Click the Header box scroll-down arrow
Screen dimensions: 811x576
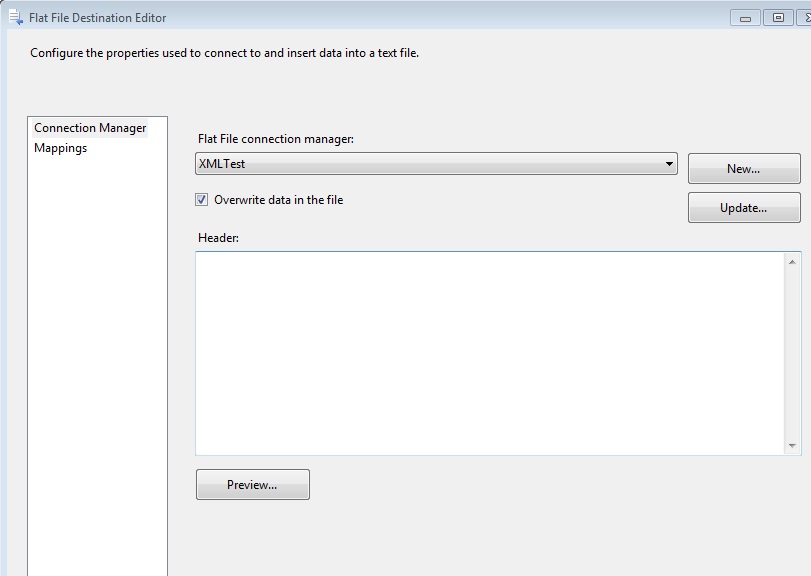[792, 446]
